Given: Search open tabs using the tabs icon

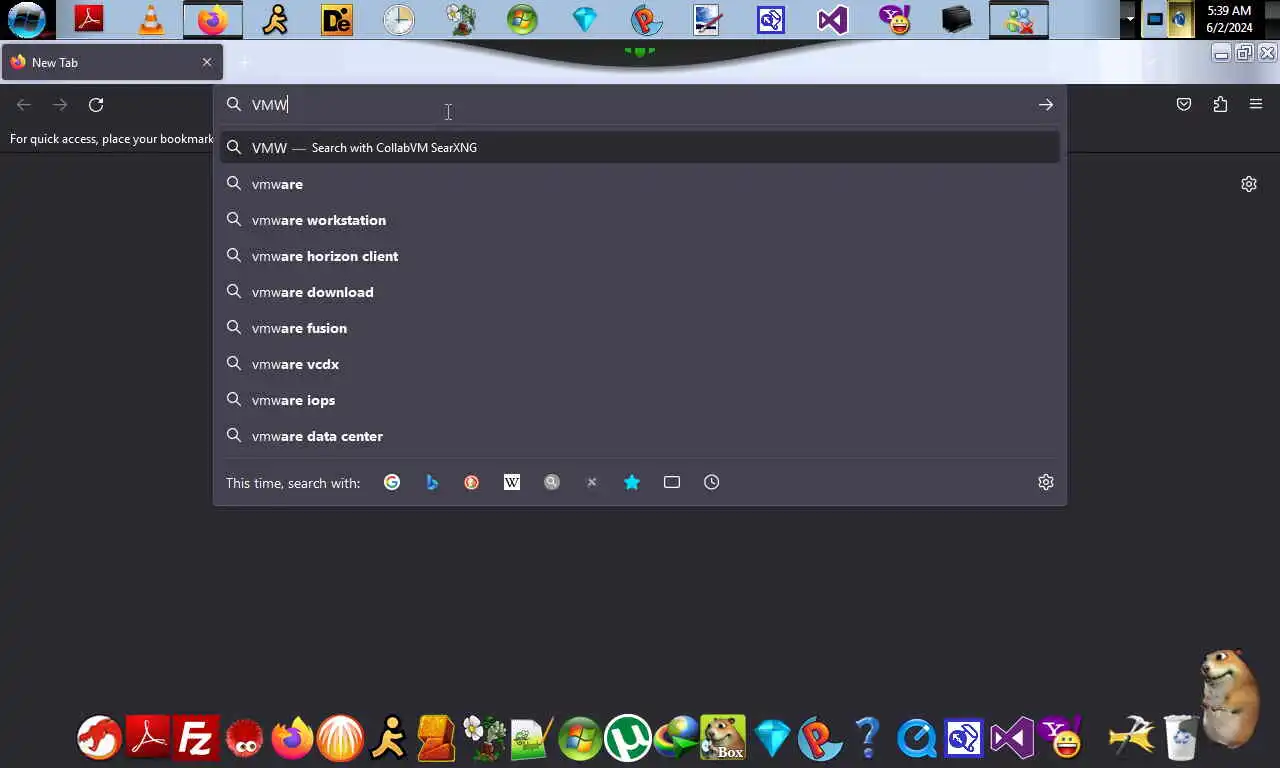Looking at the screenshot, I should 672,482.
